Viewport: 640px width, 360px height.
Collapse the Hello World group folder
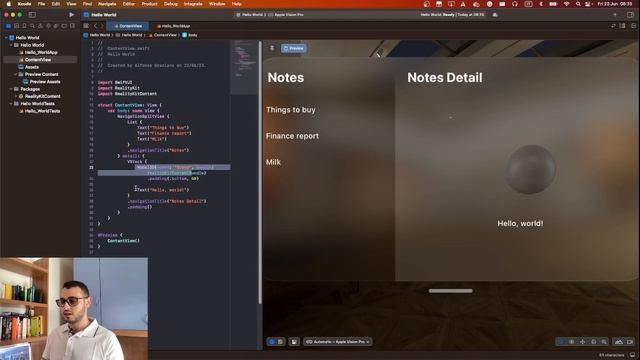pyautogui.click(x=11, y=45)
